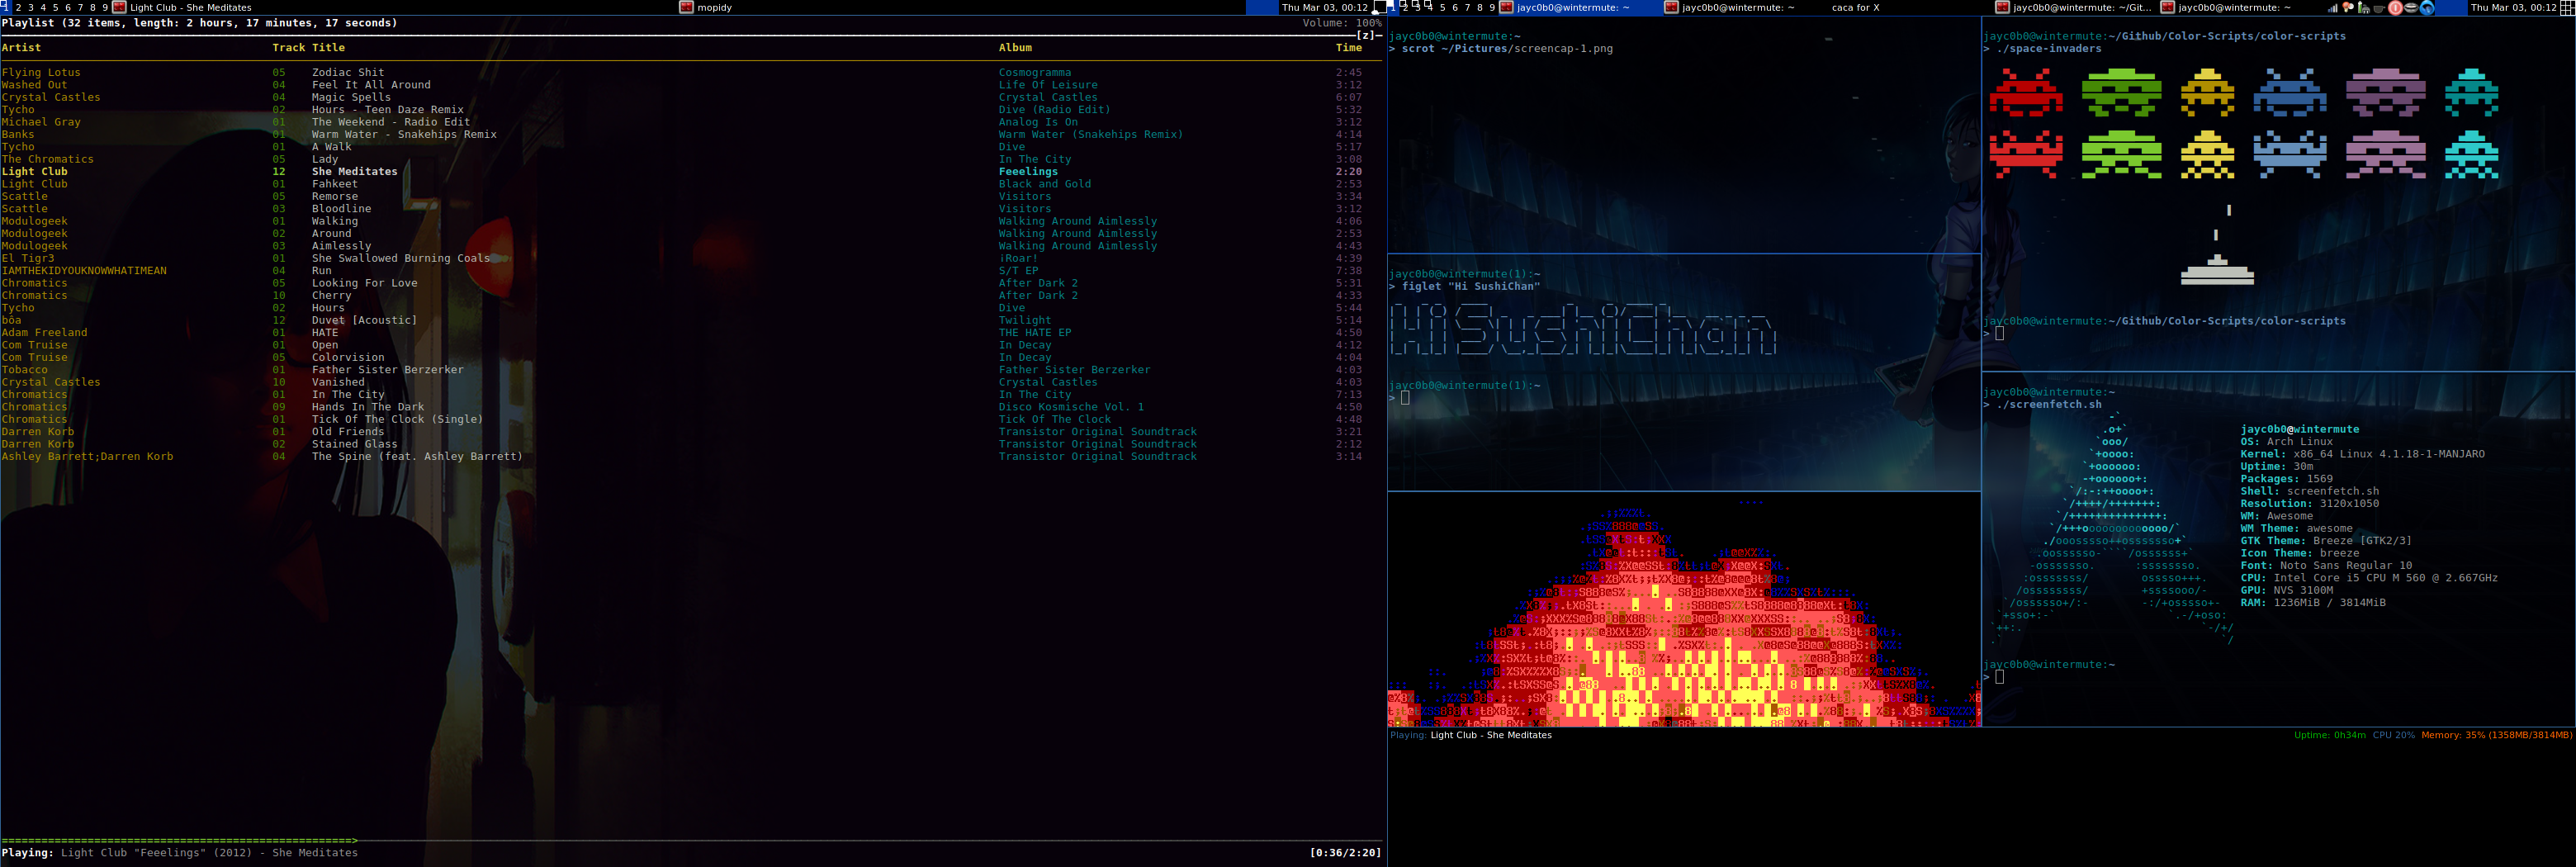Select the 'Duvet [Acoustic]' playlist entry

[x=364, y=320]
